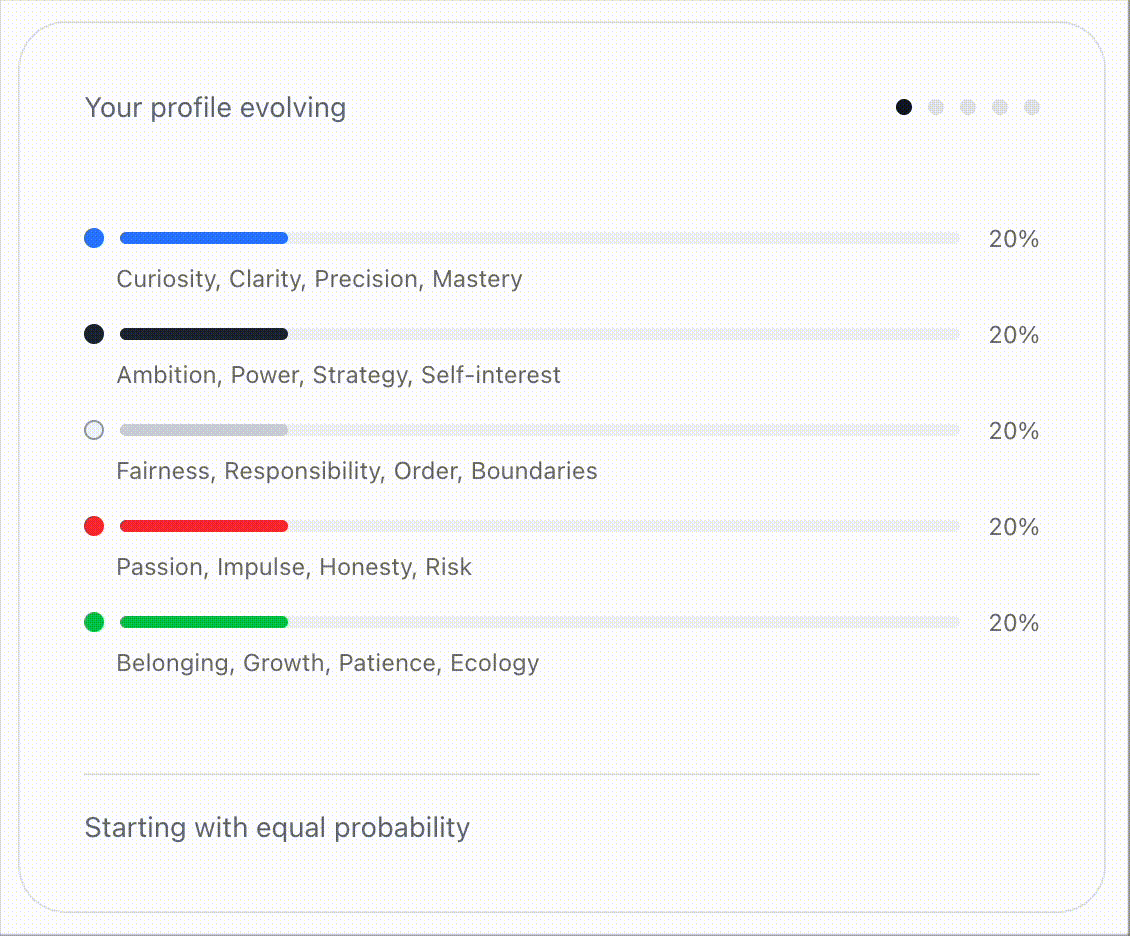Image resolution: width=1130 pixels, height=936 pixels.
Task: Click the "Starting with equal probability" caption
Action: point(277,828)
